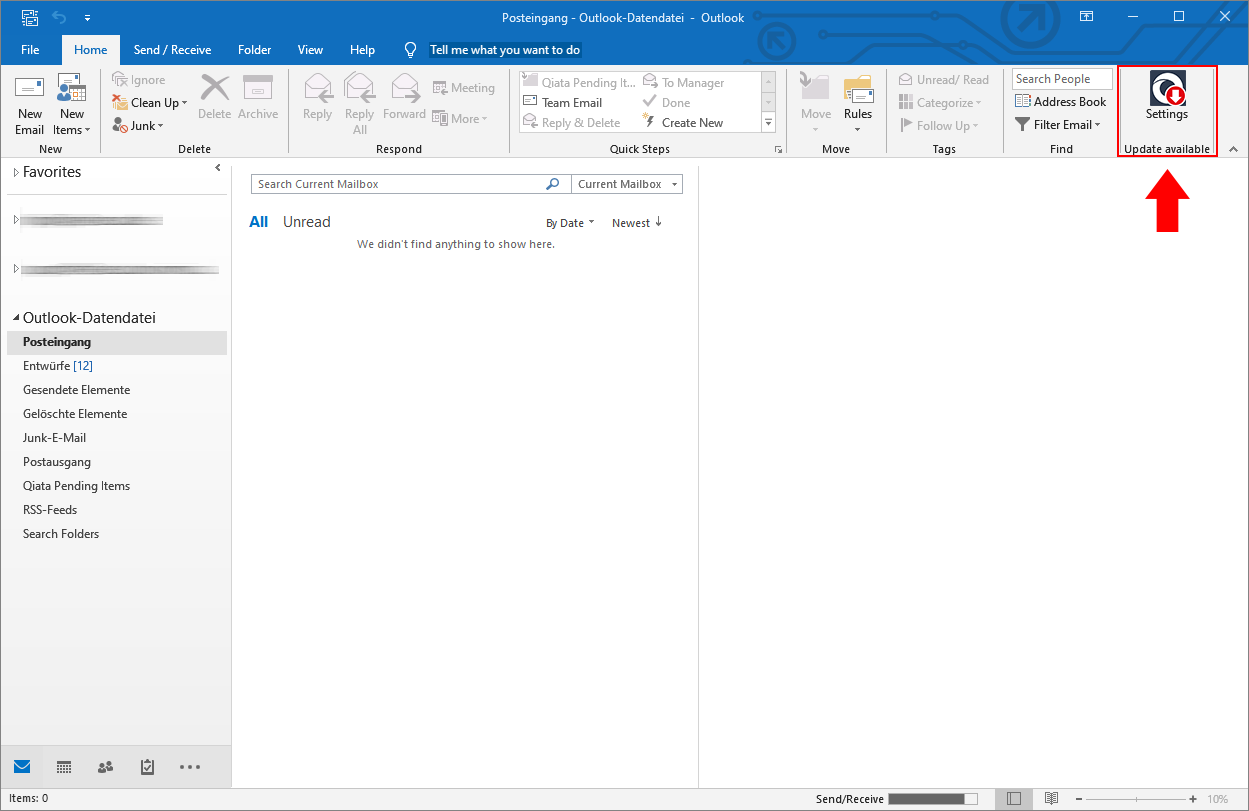Screen dimensions: 1249x811
Task: Open the By Date sort dropdown
Action: click(569, 223)
